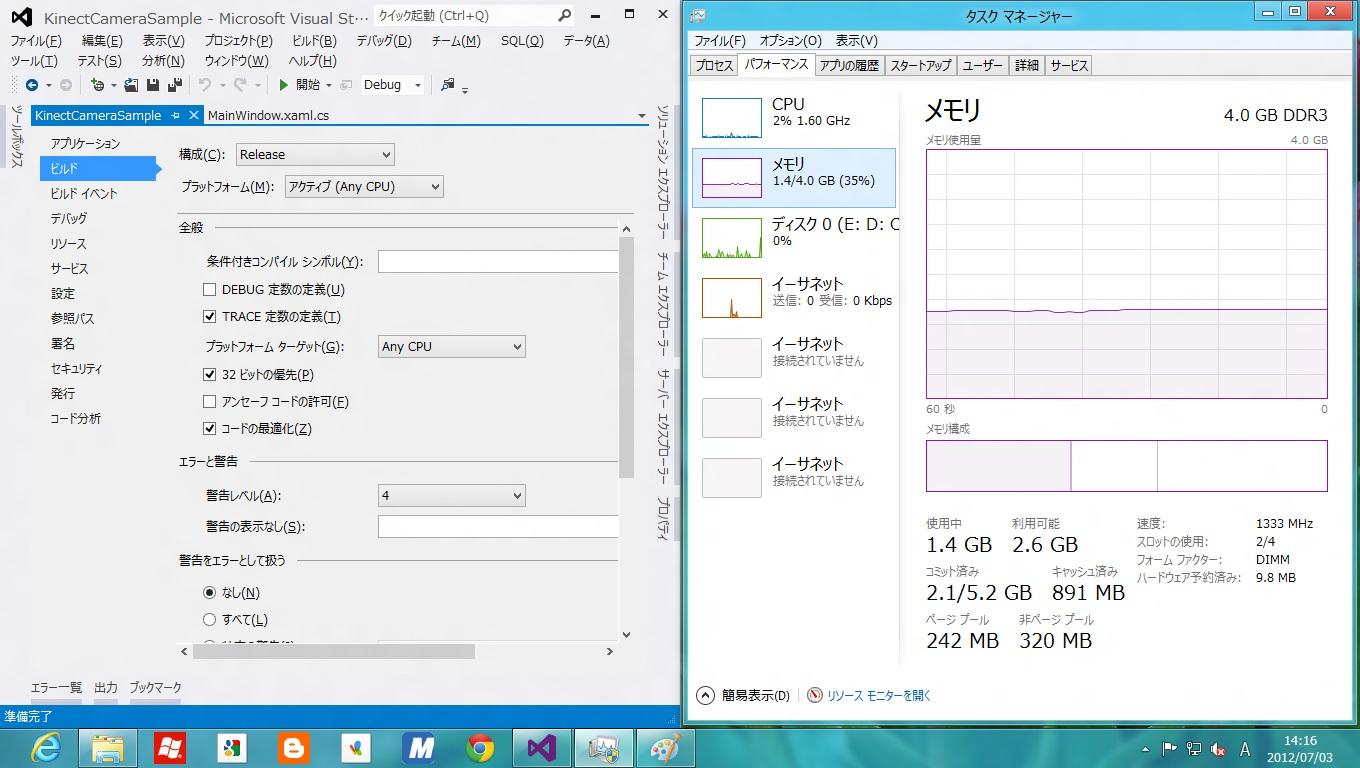Click the 警告の表示なし input field

click(498, 526)
